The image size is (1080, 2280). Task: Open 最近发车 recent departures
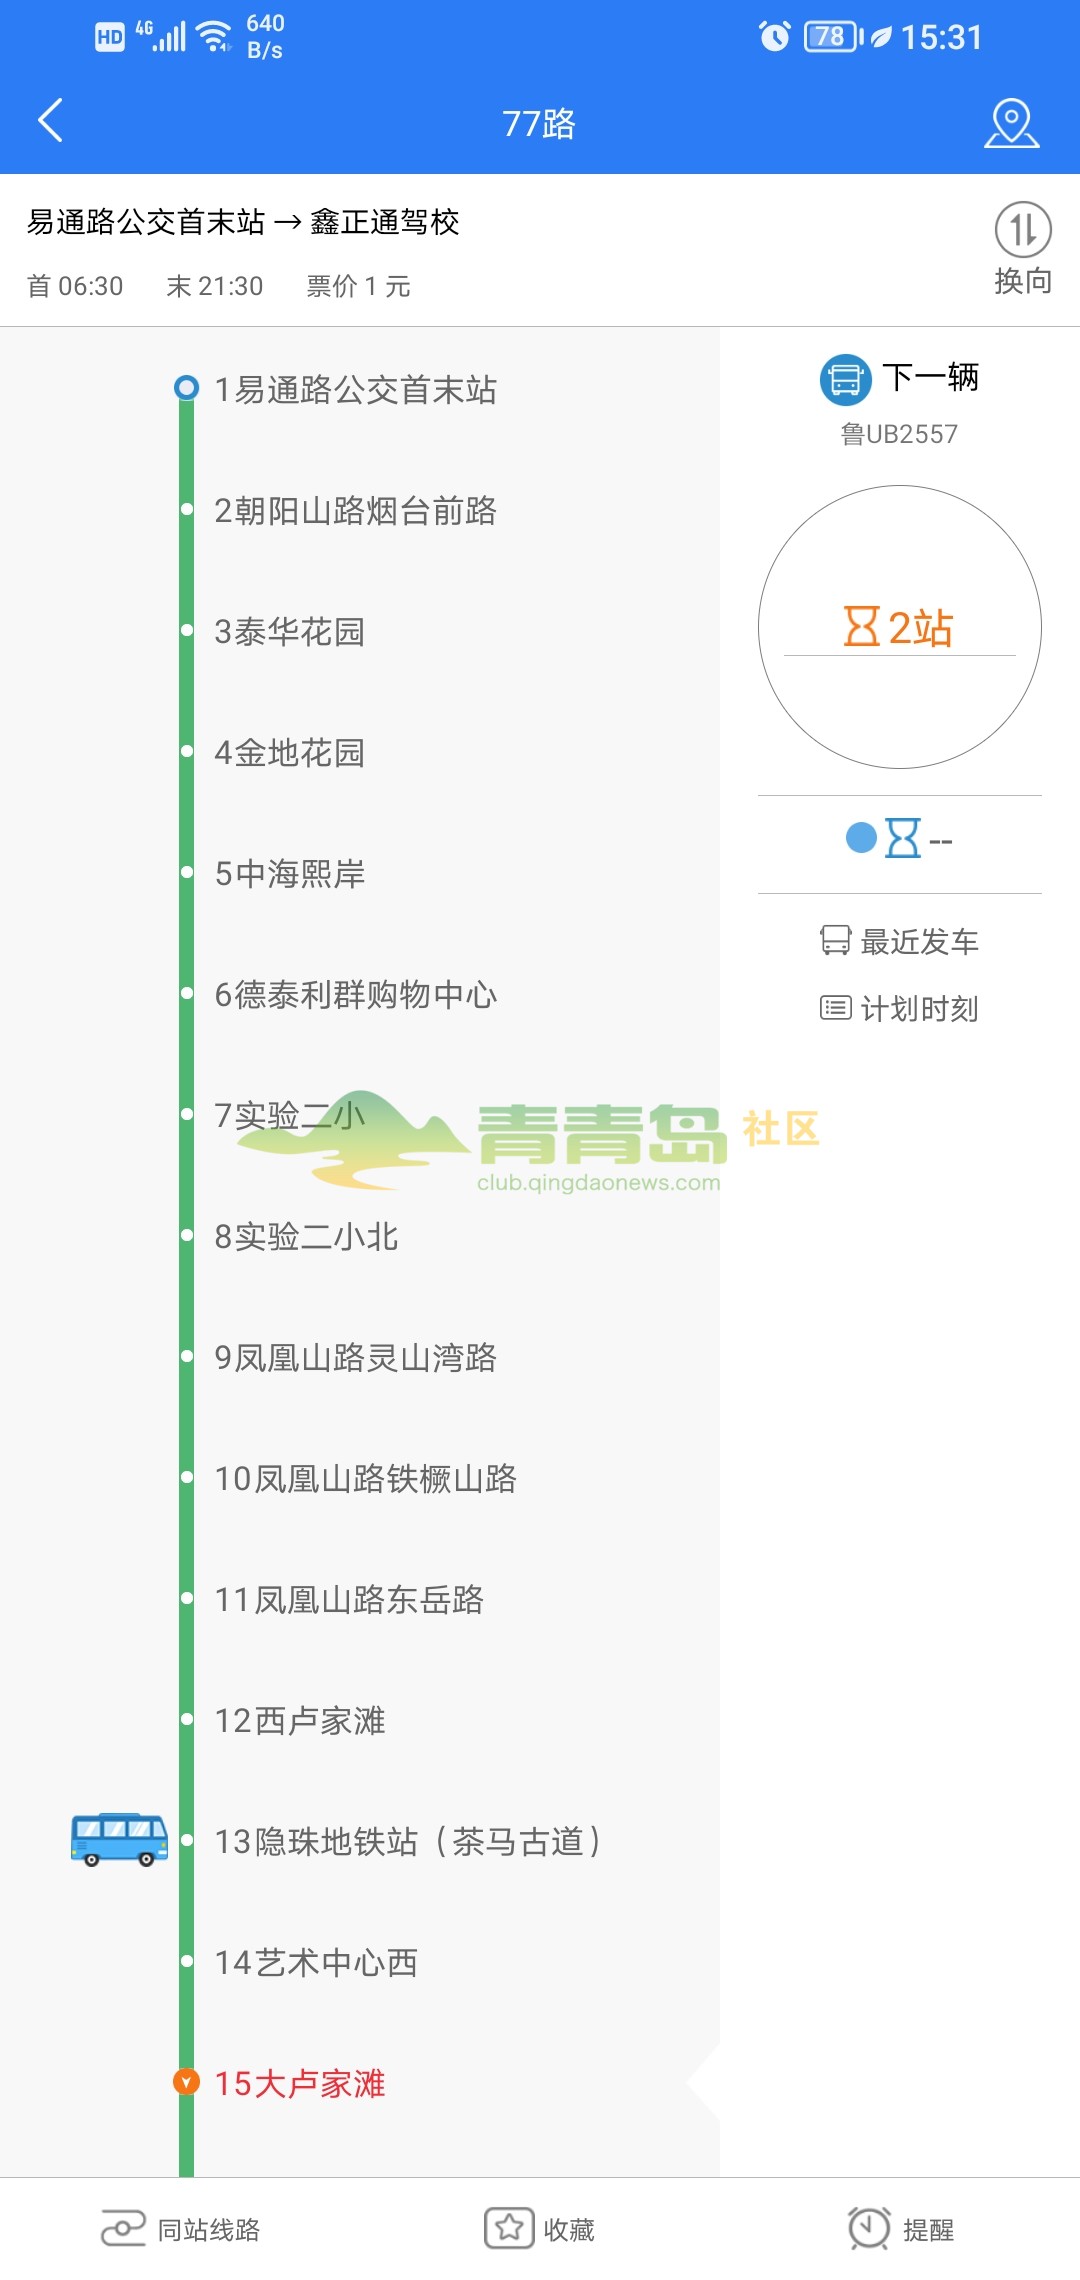click(900, 941)
